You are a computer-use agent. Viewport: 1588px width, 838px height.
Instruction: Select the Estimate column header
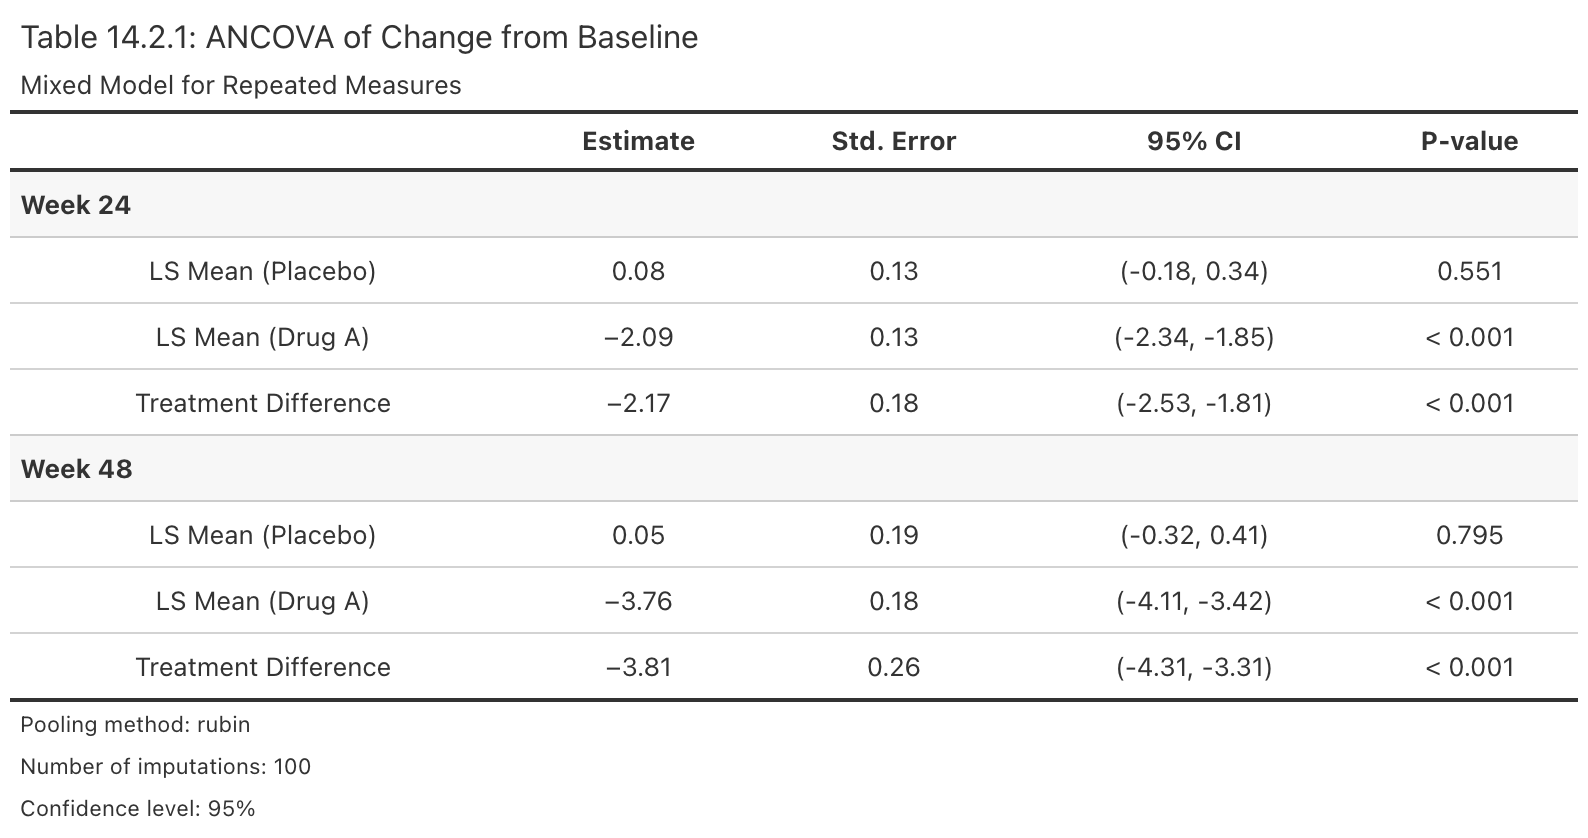[x=638, y=141]
